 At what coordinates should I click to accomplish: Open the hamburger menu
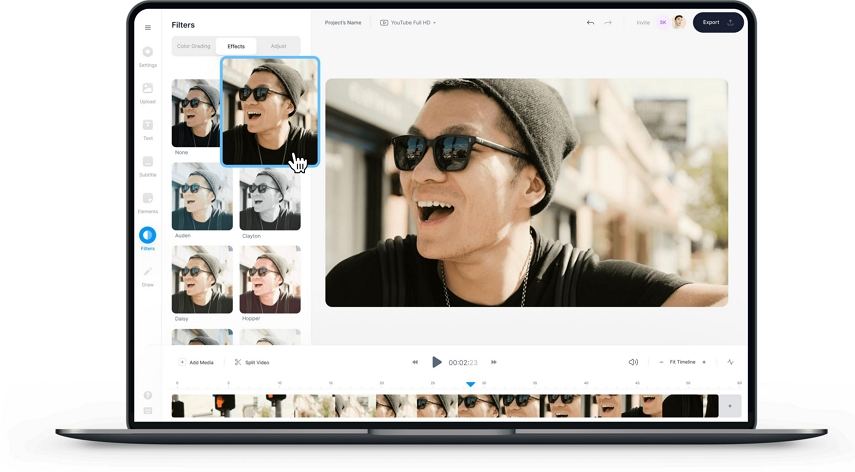[148, 27]
